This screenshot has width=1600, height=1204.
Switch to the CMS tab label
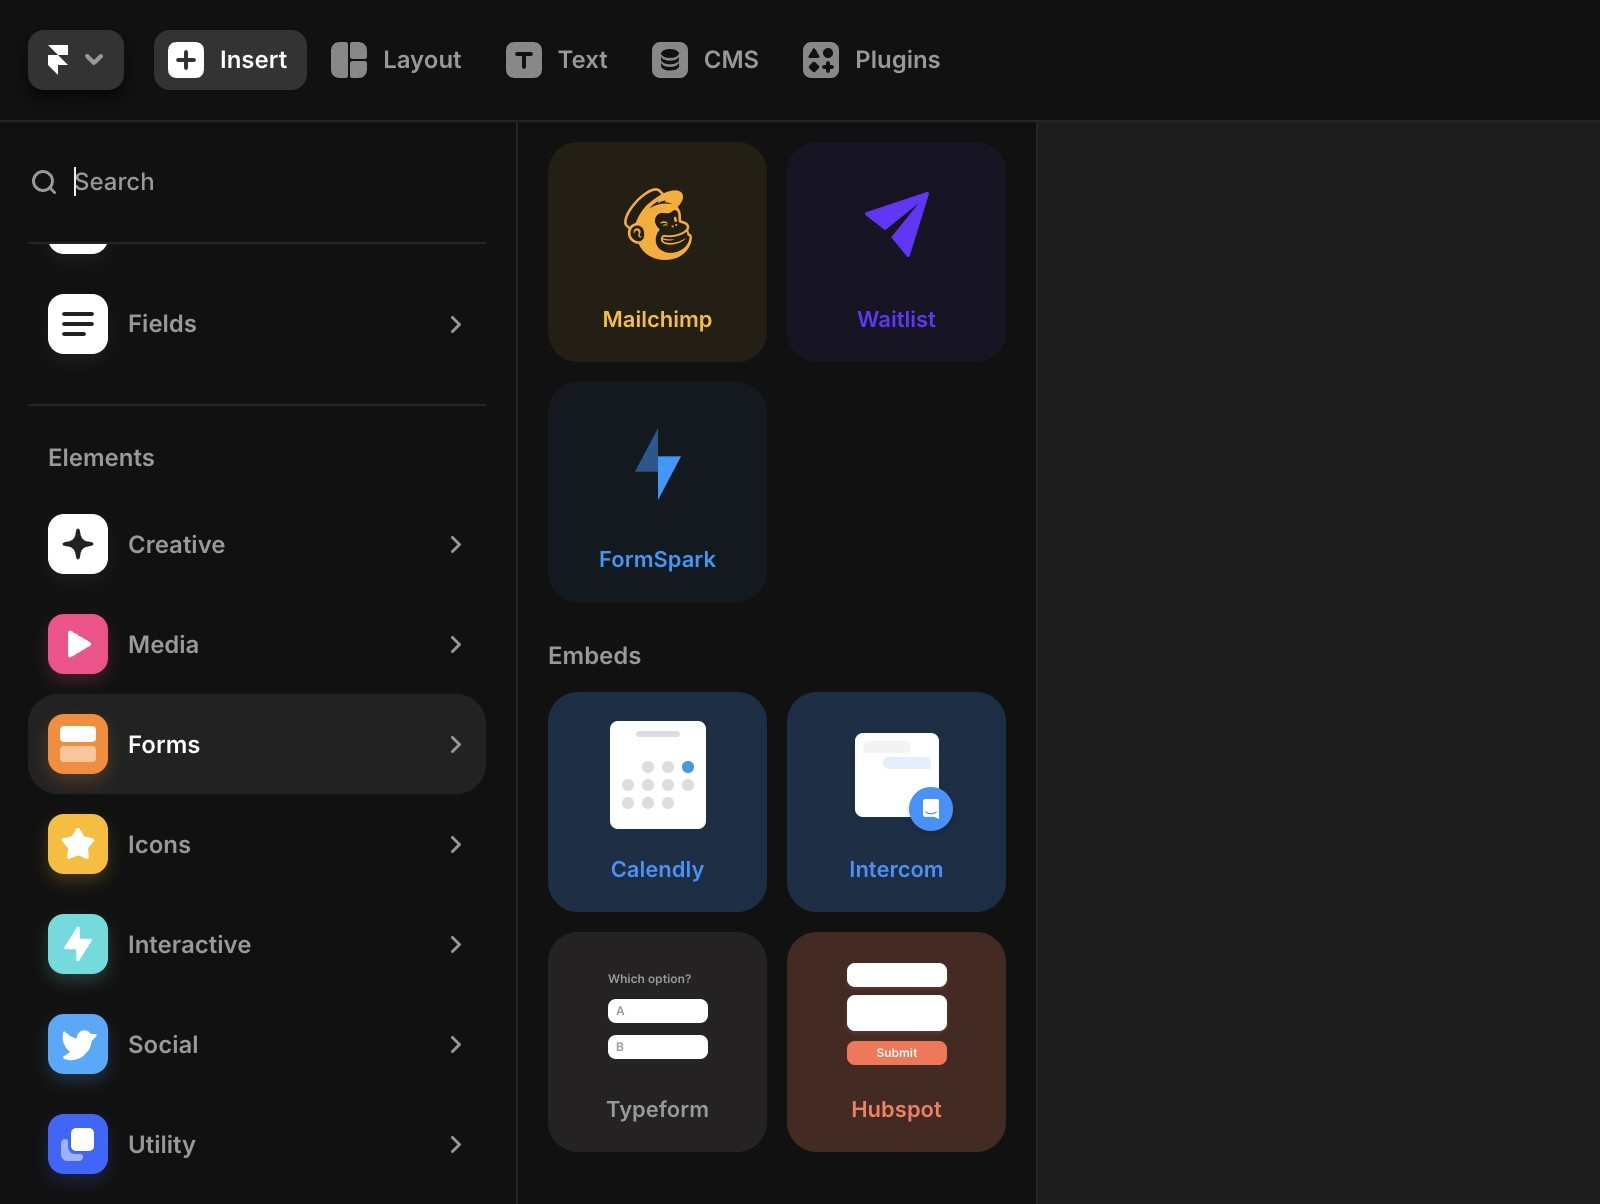(731, 60)
